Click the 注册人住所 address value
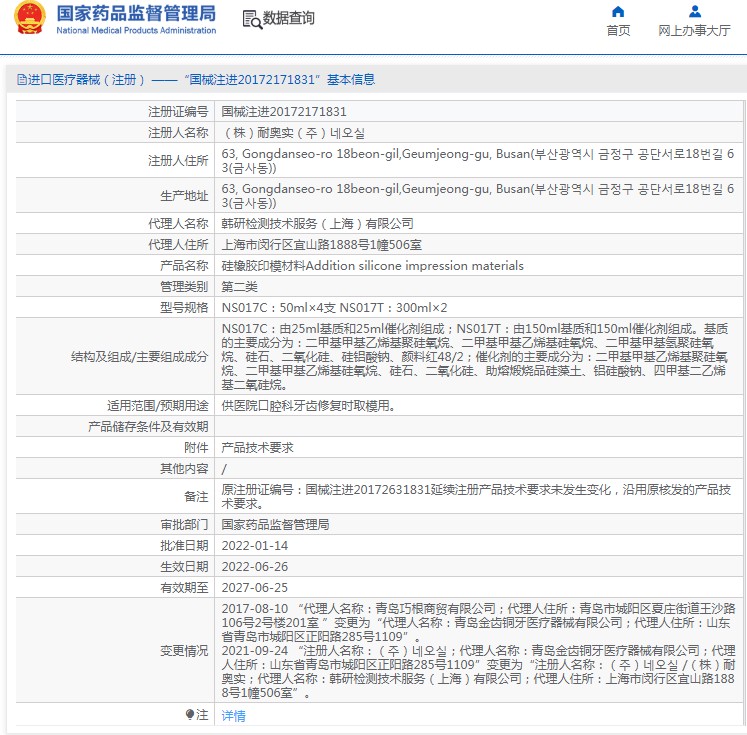Image resolution: width=747 pixels, height=735 pixels. [x=477, y=161]
